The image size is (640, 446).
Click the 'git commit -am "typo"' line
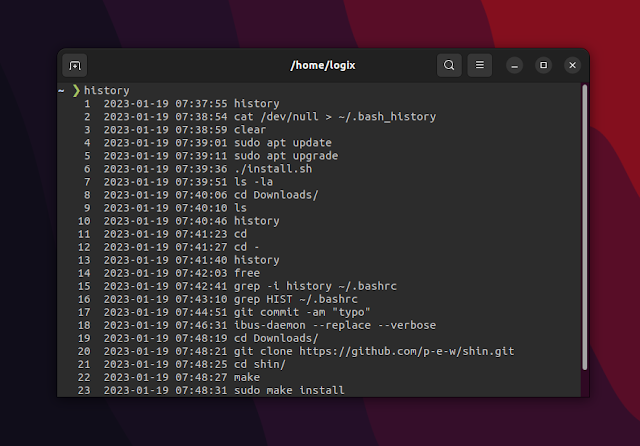pos(224,312)
